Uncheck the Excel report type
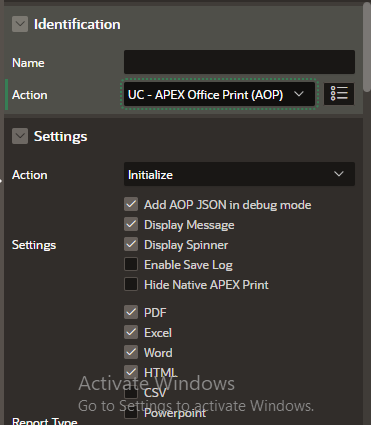 pyautogui.click(x=131, y=332)
